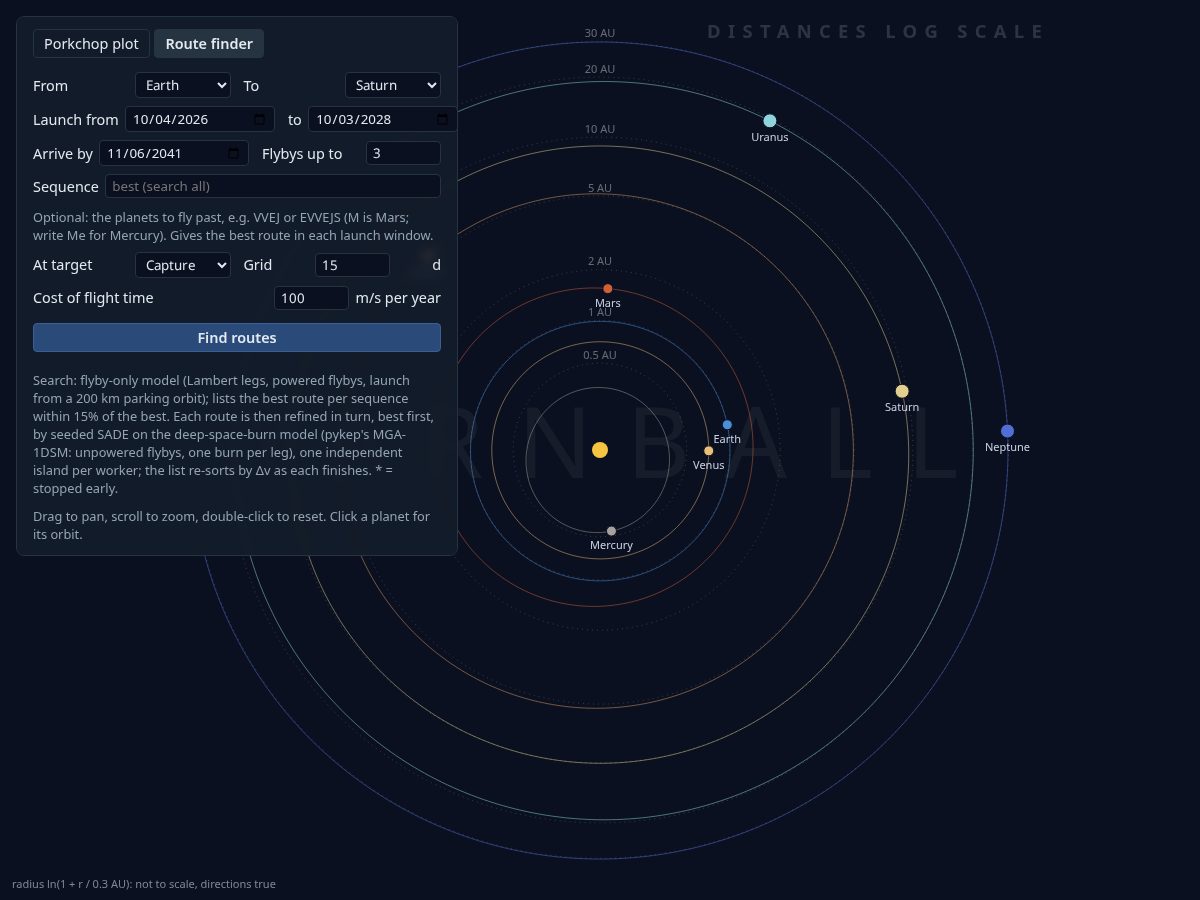Select the Venus planet marker
The height and width of the screenshot is (900, 1200).
click(x=709, y=451)
